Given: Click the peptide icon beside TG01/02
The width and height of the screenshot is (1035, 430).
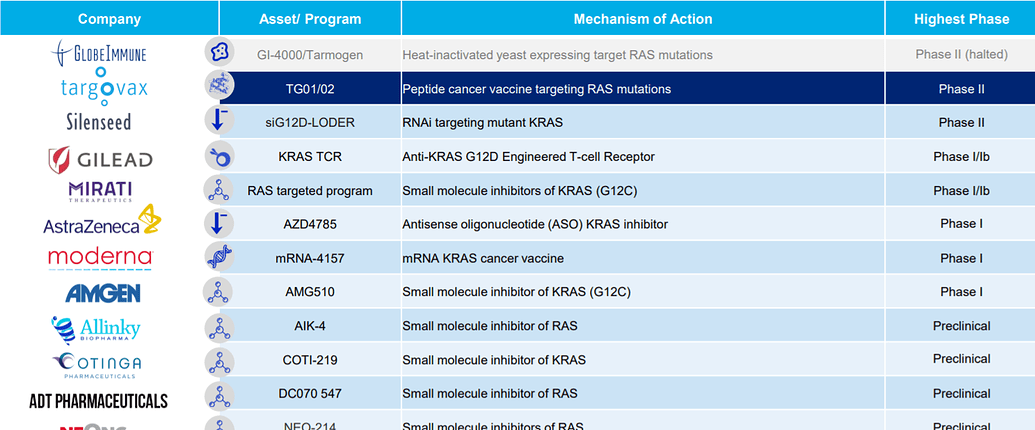Looking at the screenshot, I should [218, 87].
